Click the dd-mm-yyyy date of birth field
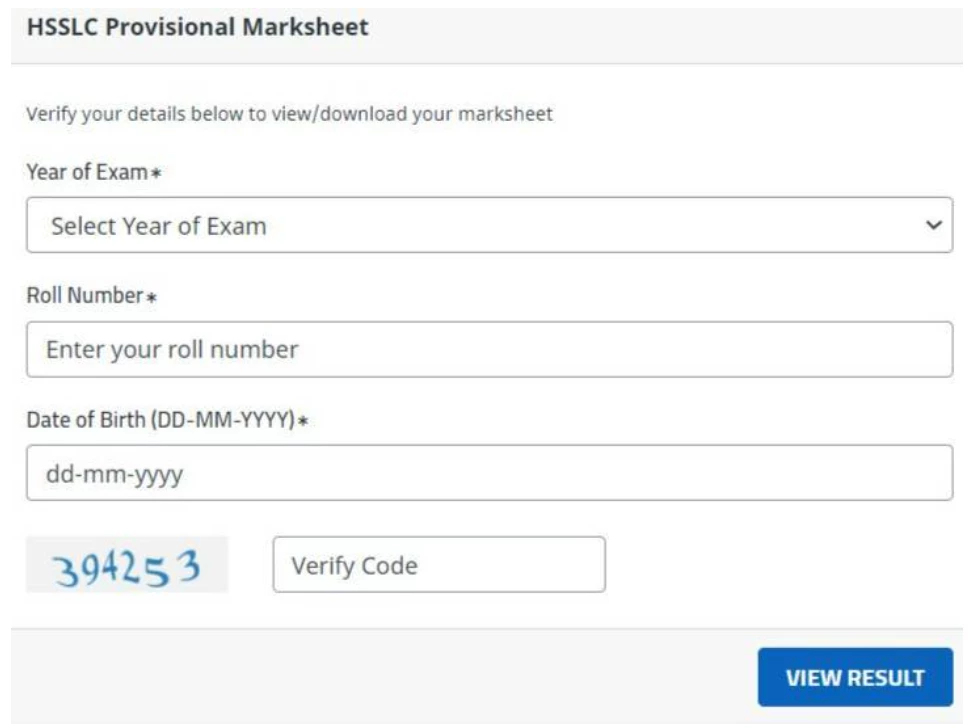The image size is (968, 728). click(488, 473)
